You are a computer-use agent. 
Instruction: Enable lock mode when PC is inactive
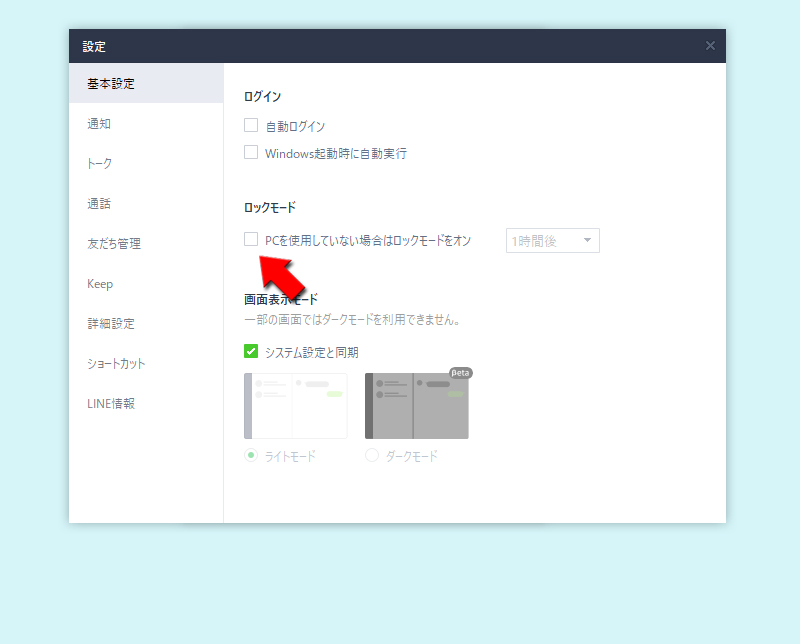click(x=250, y=240)
